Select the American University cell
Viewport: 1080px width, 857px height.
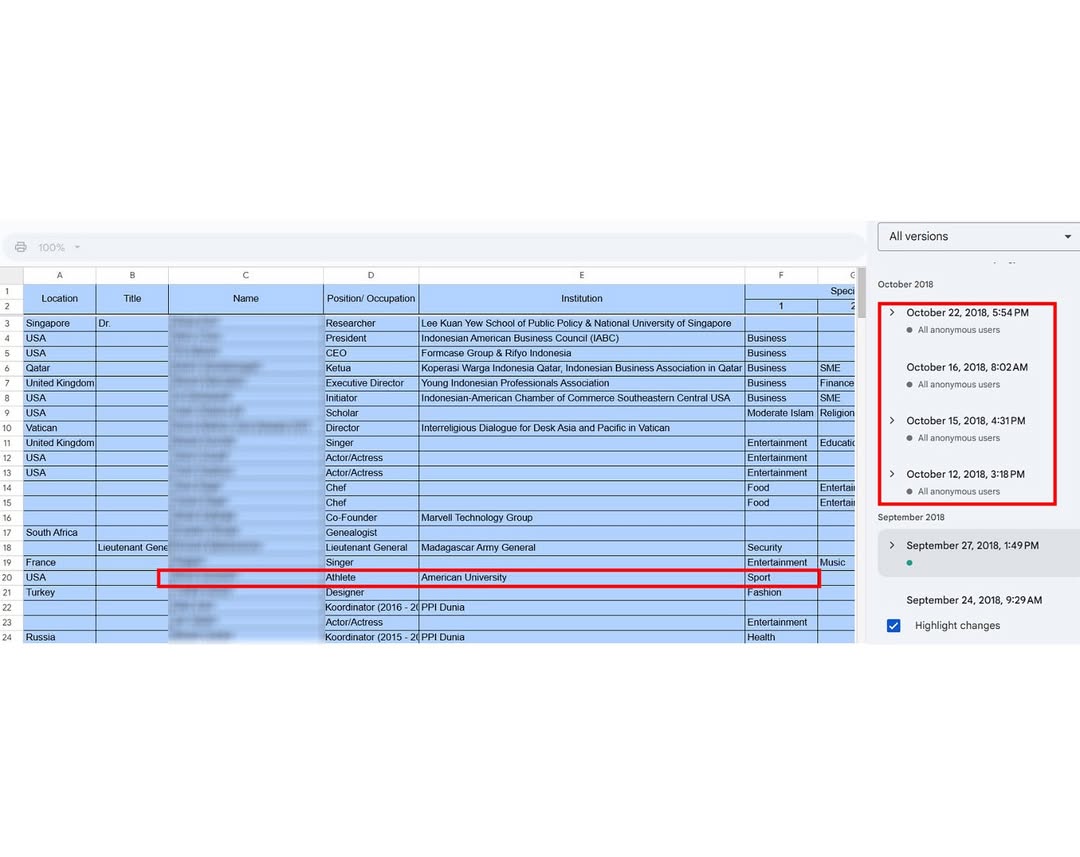click(x=580, y=578)
